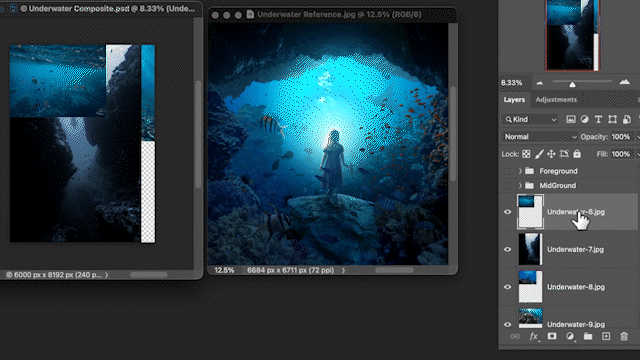Click the Fill 100% value field
The image size is (640, 360).
(x=621, y=154)
